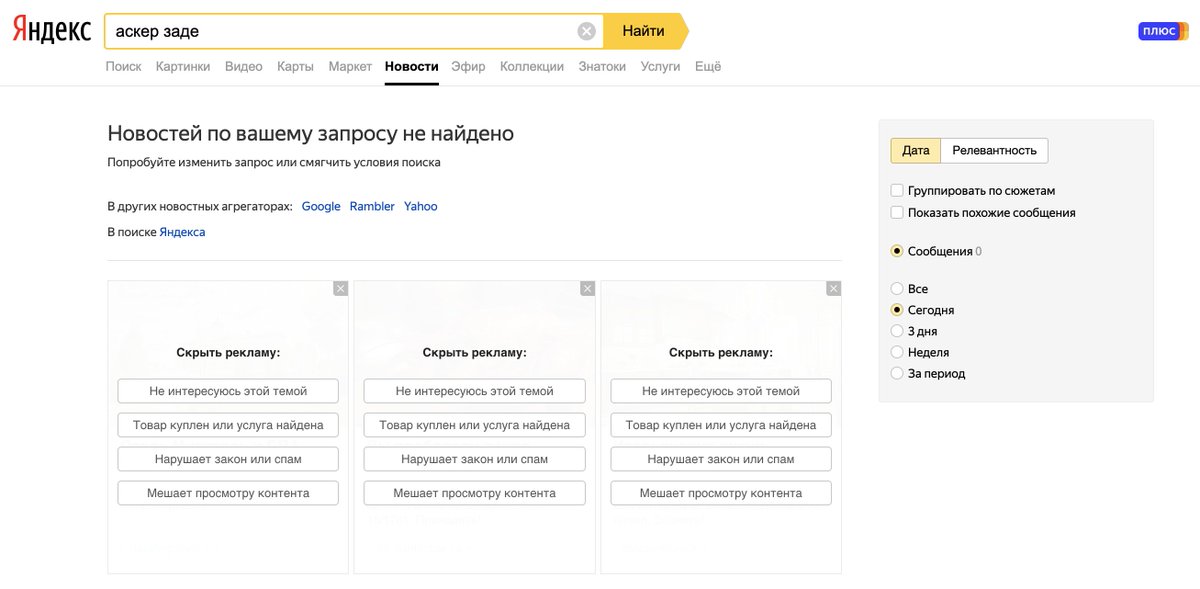1200x589 pixels.
Task: Click the Yandex logo
Action: click(51, 30)
